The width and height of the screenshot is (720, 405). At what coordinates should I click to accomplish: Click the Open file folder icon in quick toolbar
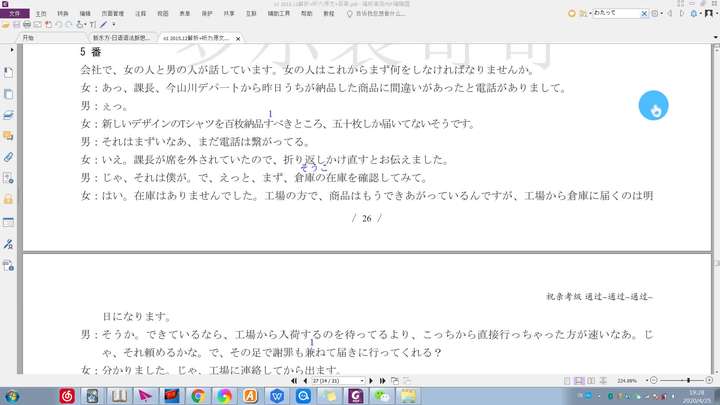tap(6, 24)
